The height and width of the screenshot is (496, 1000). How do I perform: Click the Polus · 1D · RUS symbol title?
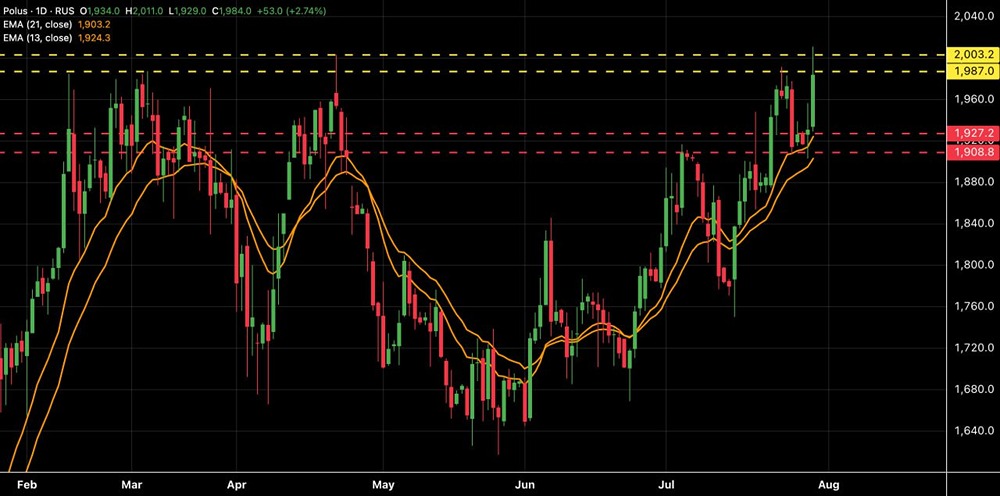38,11
